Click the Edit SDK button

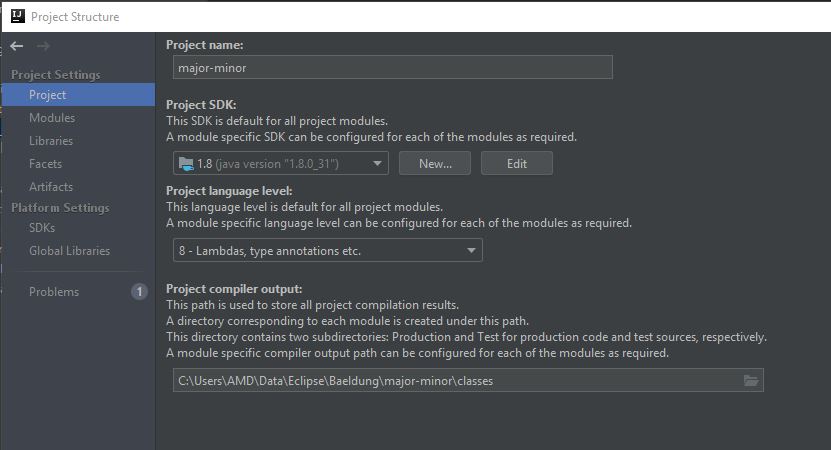pos(517,163)
